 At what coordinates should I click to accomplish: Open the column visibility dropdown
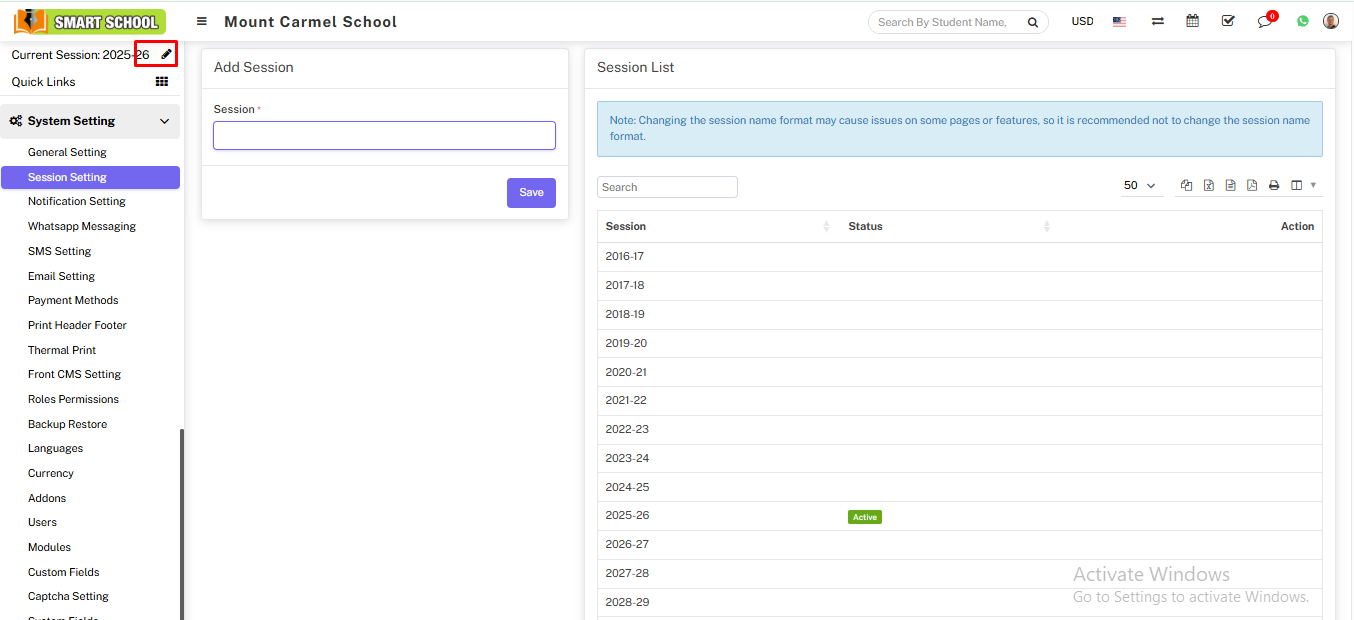click(1302, 186)
